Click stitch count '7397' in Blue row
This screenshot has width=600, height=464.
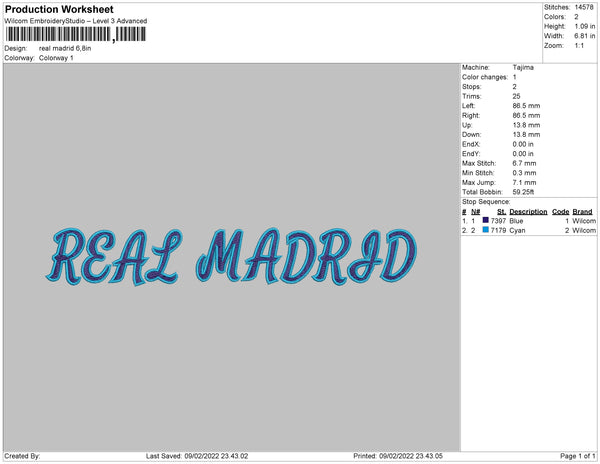tap(498, 221)
